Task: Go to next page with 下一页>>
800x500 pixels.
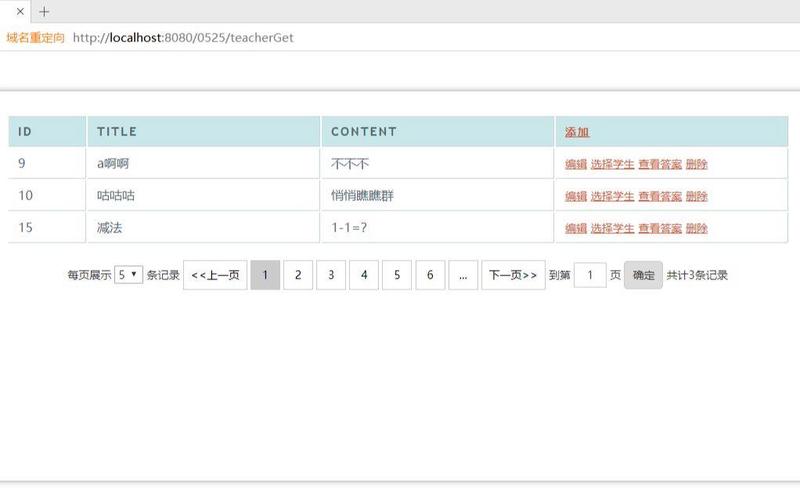Action: [513, 275]
